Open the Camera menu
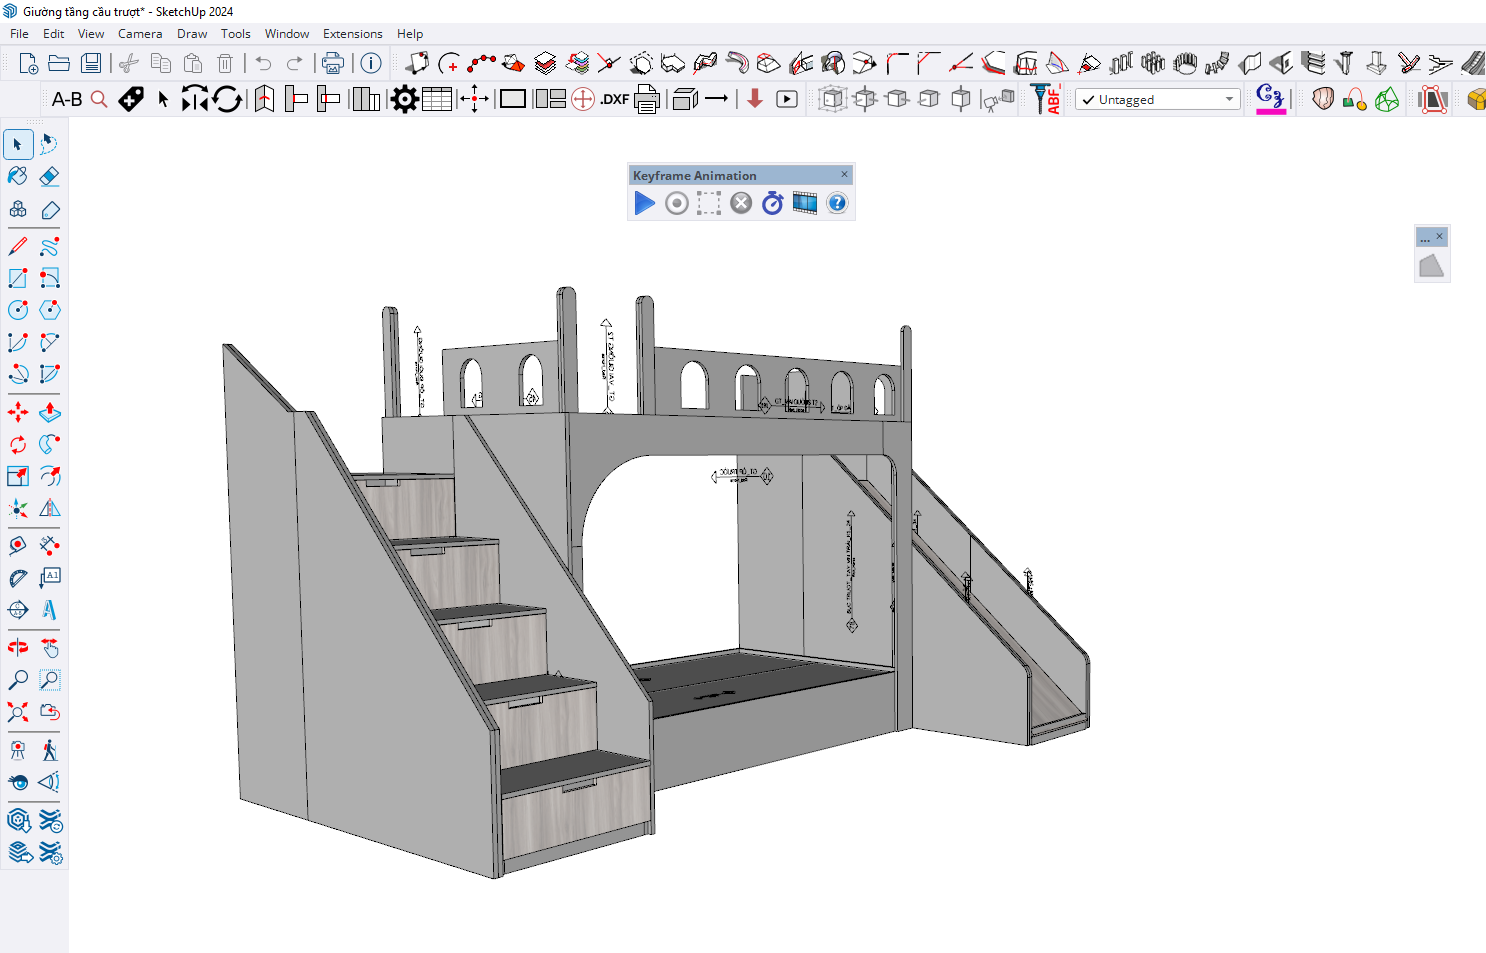Screen dimensions: 1486x953 pos(140,34)
